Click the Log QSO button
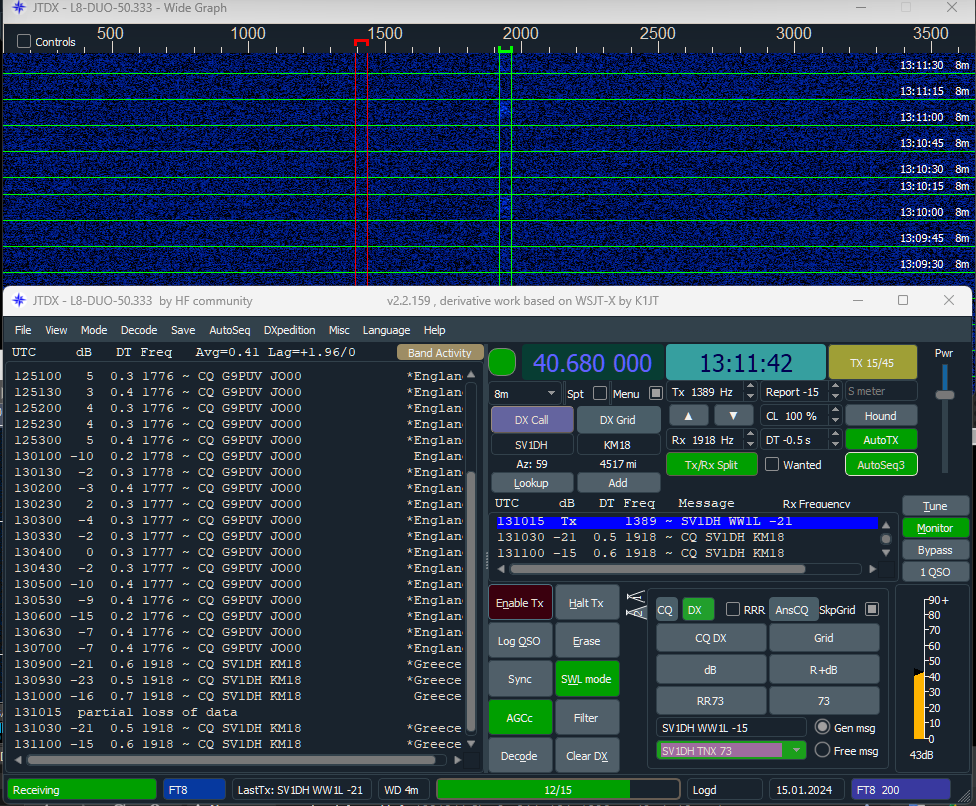The width and height of the screenshot is (976, 806). pyautogui.click(x=519, y=641)
